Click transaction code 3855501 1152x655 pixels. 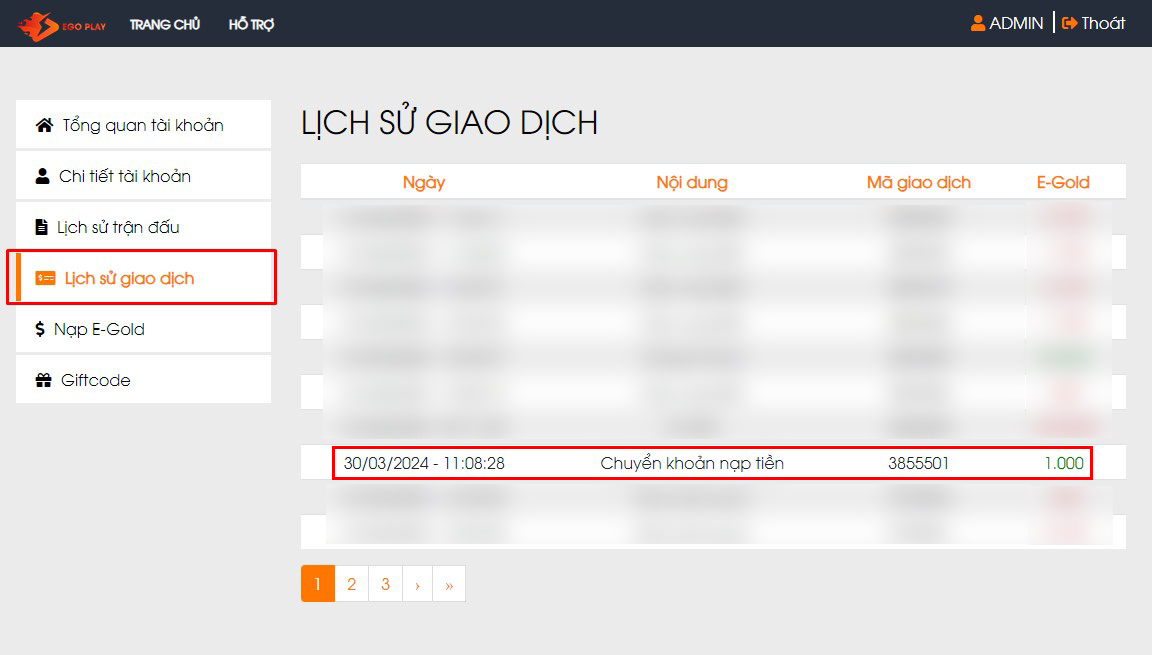tap(918, 463)
